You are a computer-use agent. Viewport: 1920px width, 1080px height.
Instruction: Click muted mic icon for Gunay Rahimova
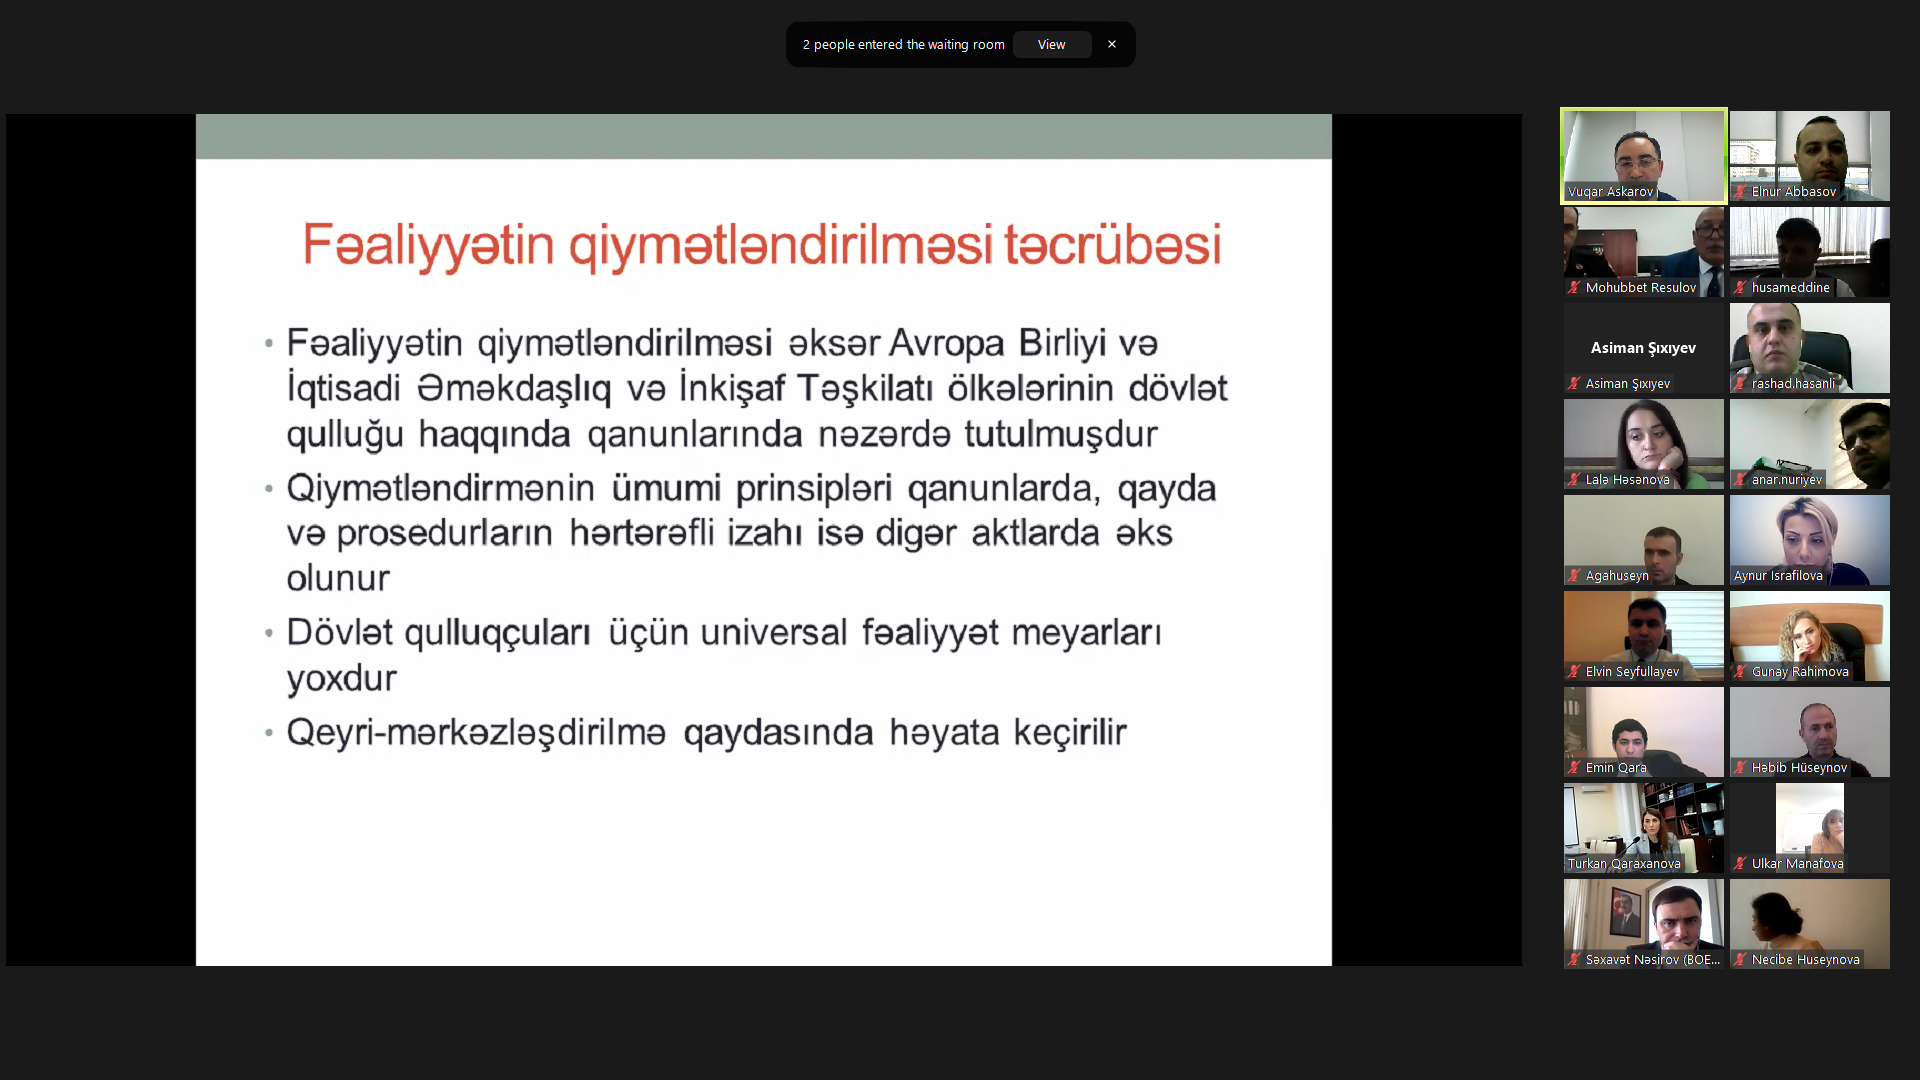pos(1740,671)
